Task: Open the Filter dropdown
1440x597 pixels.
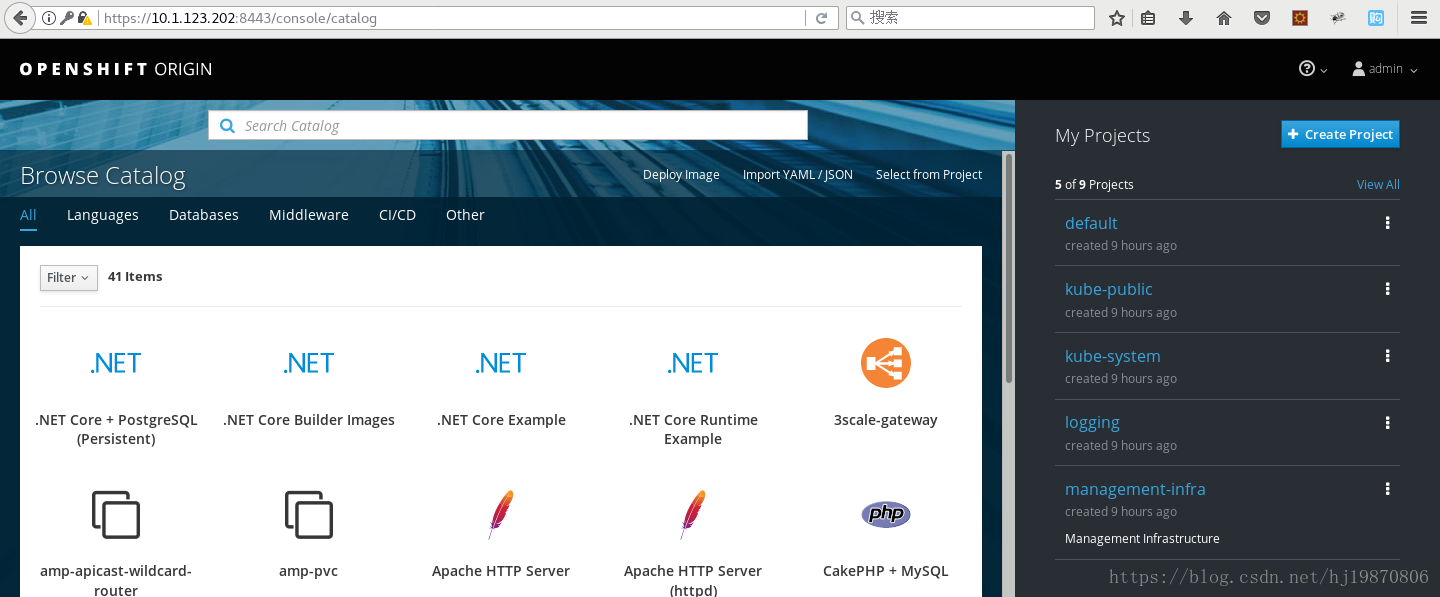Action: [x=69, y=277]
